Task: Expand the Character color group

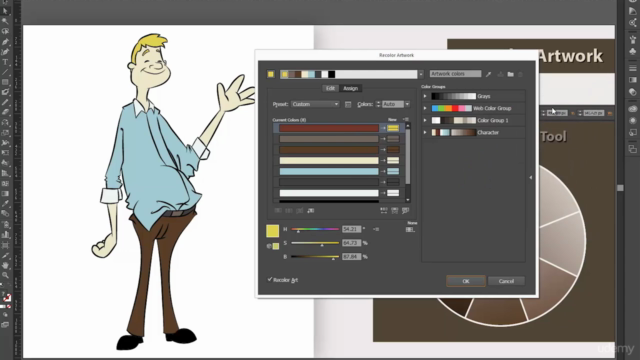Action: click(425, 132)
